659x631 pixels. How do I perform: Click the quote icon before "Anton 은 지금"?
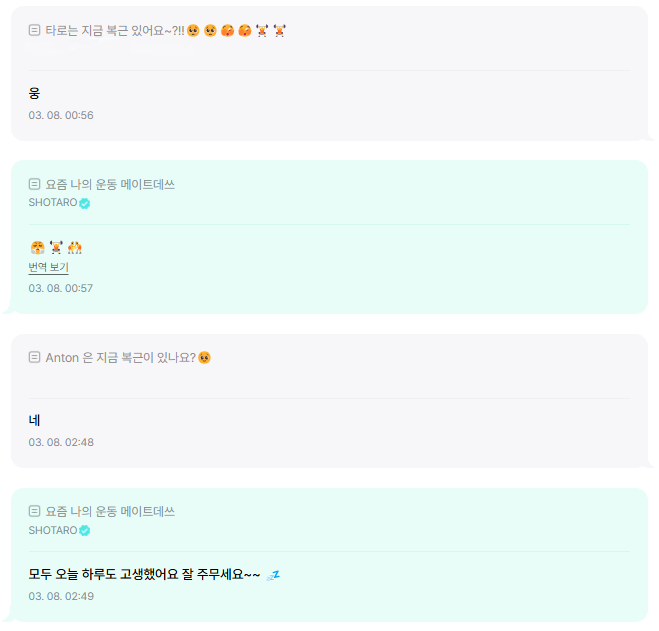(35, 358)
